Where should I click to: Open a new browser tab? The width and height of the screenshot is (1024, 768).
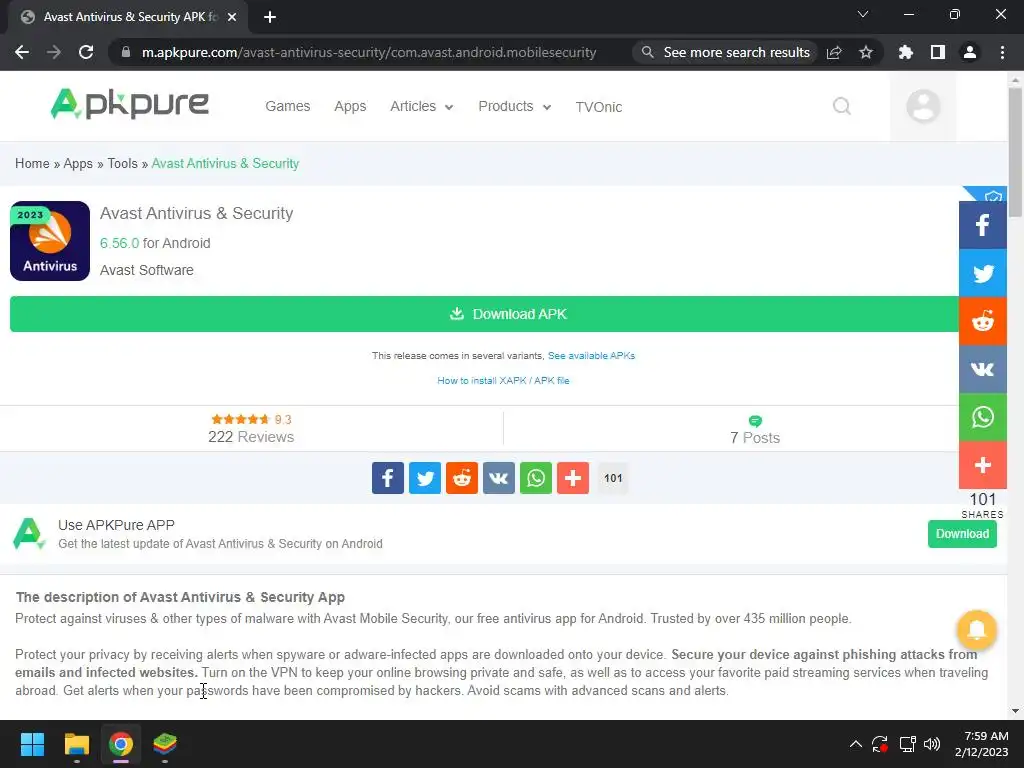click(270, 17)
